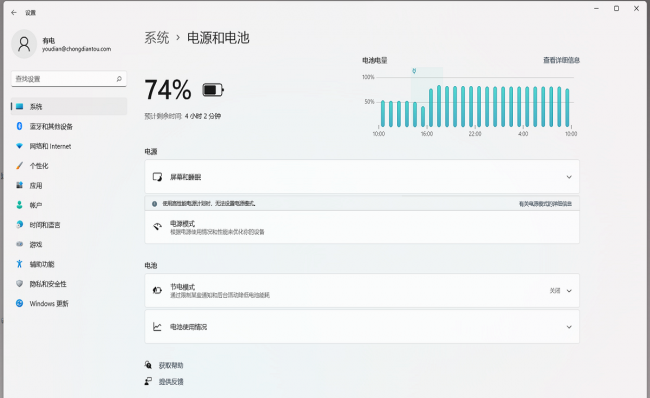The height and width of the screenshot is (398, 650).
Task: Select 系统 in the sidebar
Action: click(x=69, y=107)
